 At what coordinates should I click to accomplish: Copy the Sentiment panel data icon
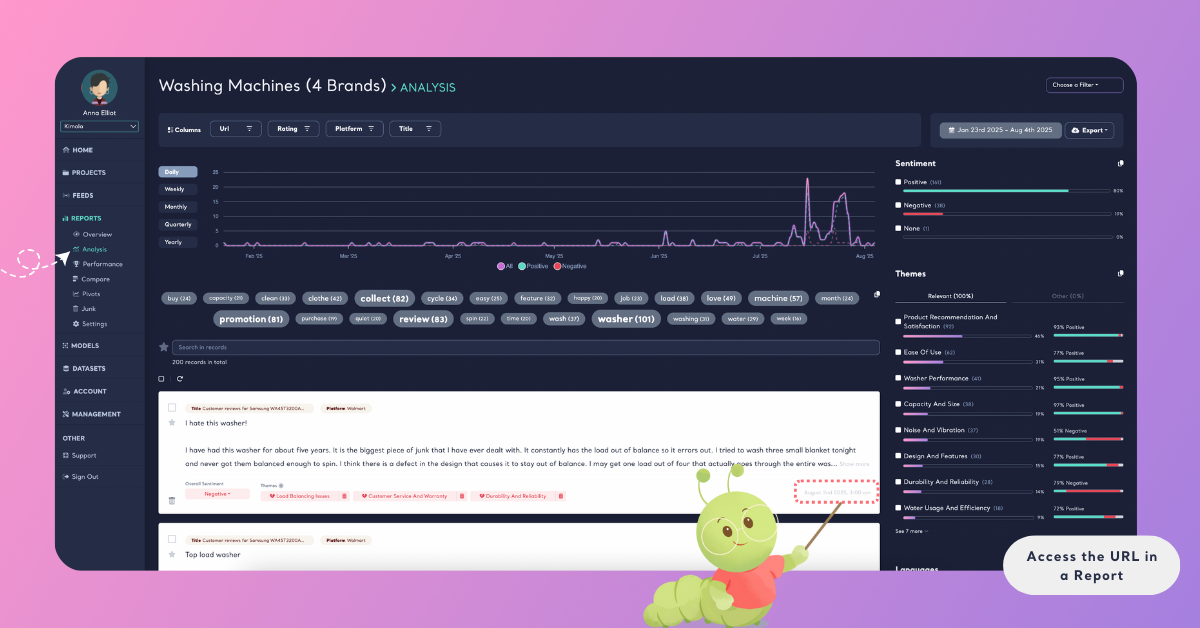point(1120,164)
